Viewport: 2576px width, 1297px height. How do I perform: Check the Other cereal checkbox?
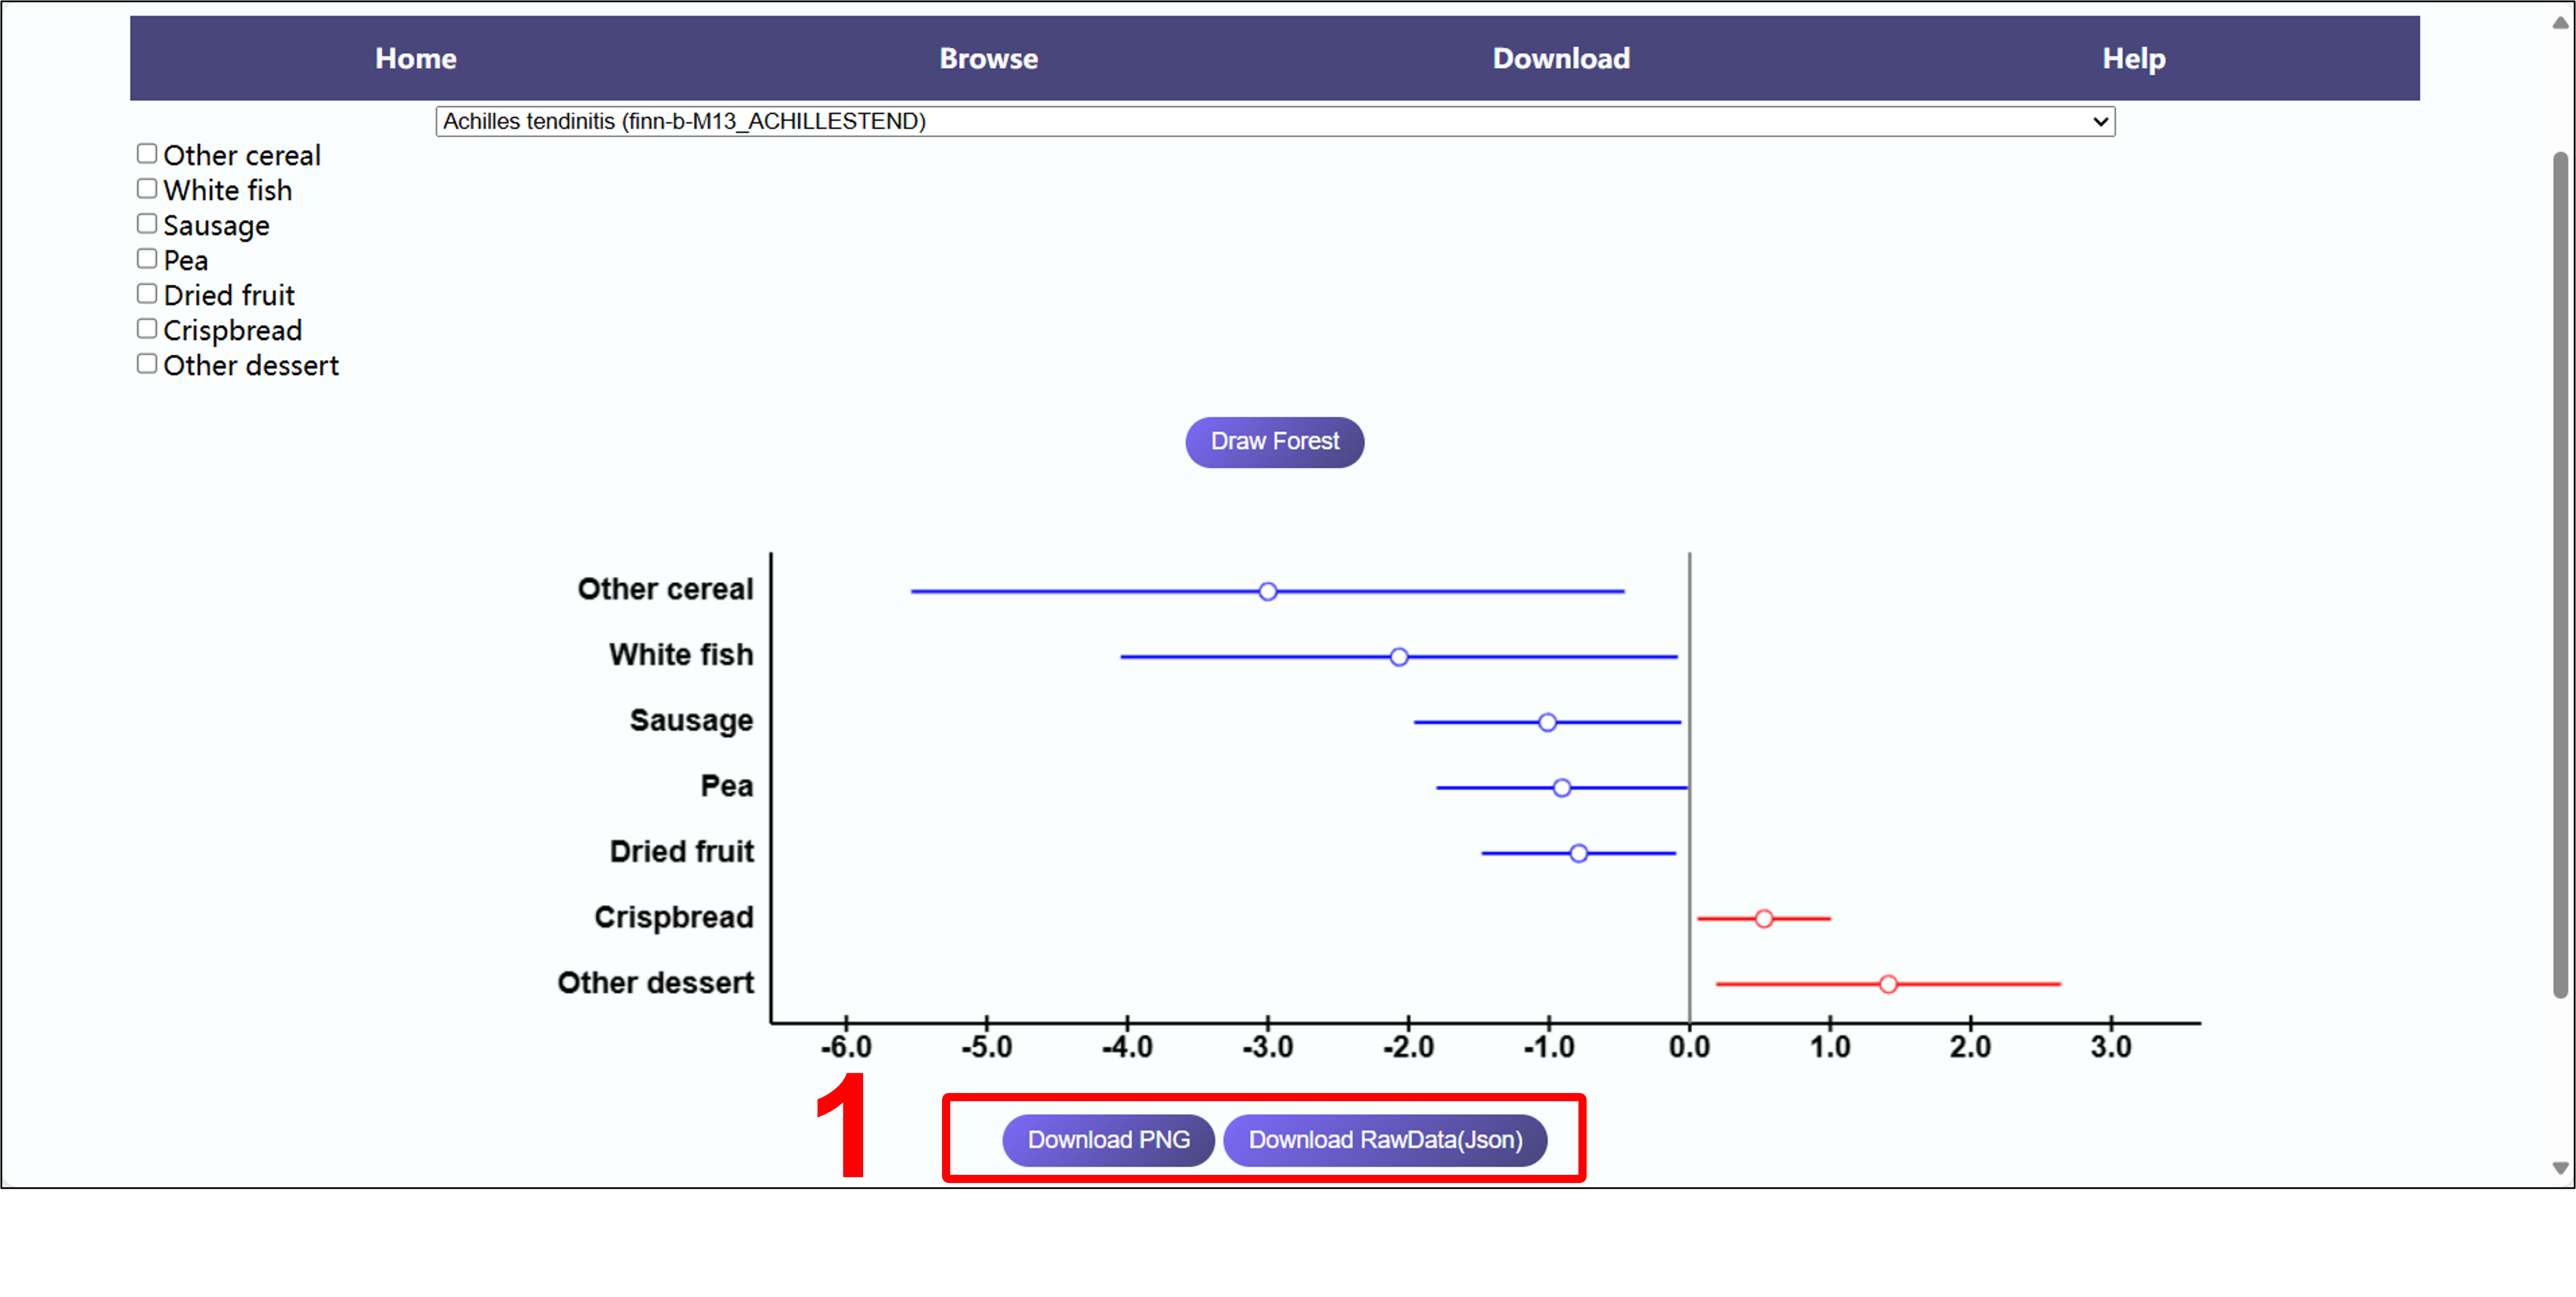[147, 154]
